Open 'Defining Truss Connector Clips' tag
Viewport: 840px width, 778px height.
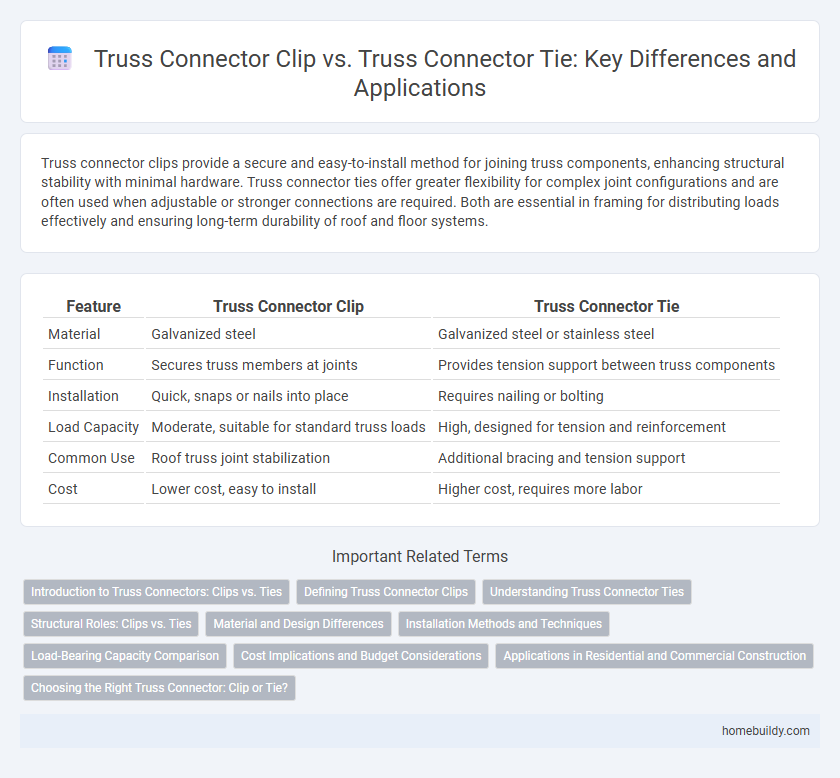pyautogui.click(x=386, y=592)
